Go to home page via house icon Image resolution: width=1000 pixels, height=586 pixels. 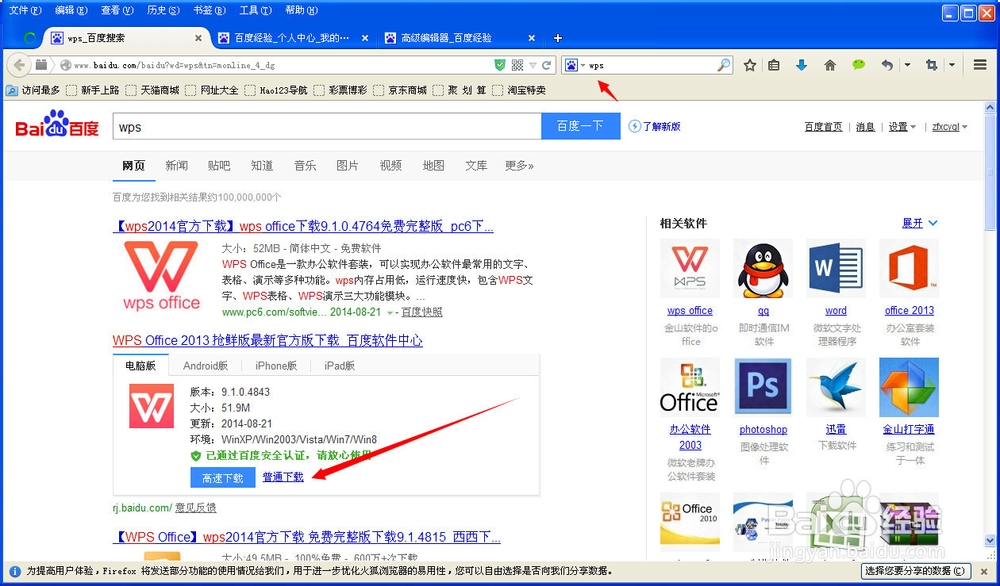pyautogui.click(x=830, y=65)
